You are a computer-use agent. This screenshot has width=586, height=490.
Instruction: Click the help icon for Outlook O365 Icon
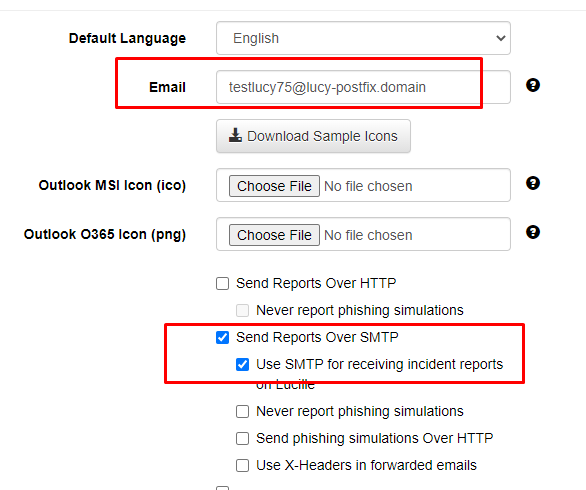tap(533, 232)
